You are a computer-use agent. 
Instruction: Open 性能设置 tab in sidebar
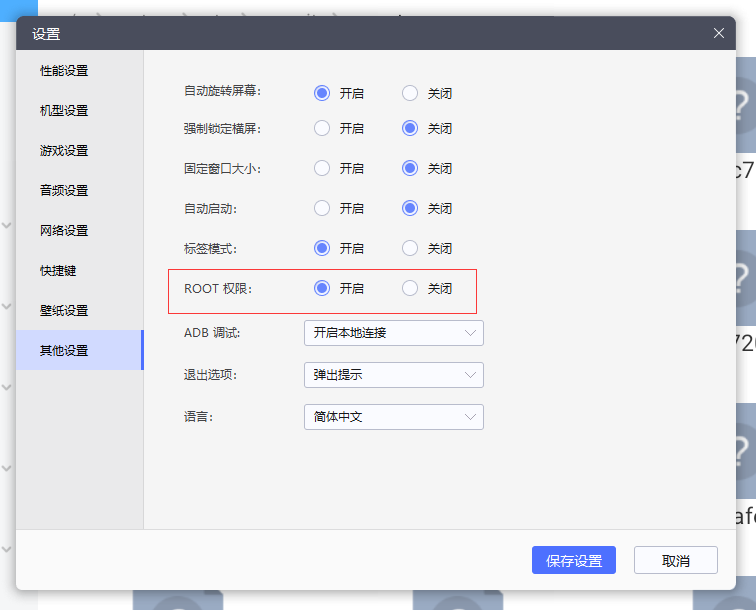tap(80, 70)
